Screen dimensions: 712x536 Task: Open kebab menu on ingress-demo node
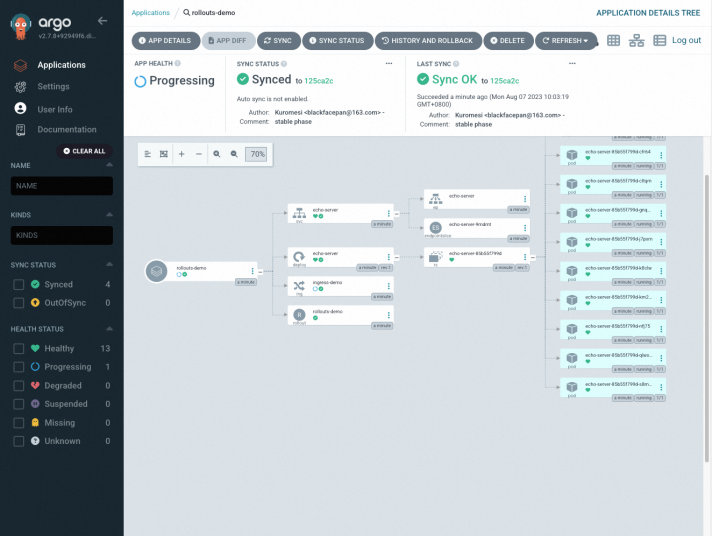tap(389, 286)
